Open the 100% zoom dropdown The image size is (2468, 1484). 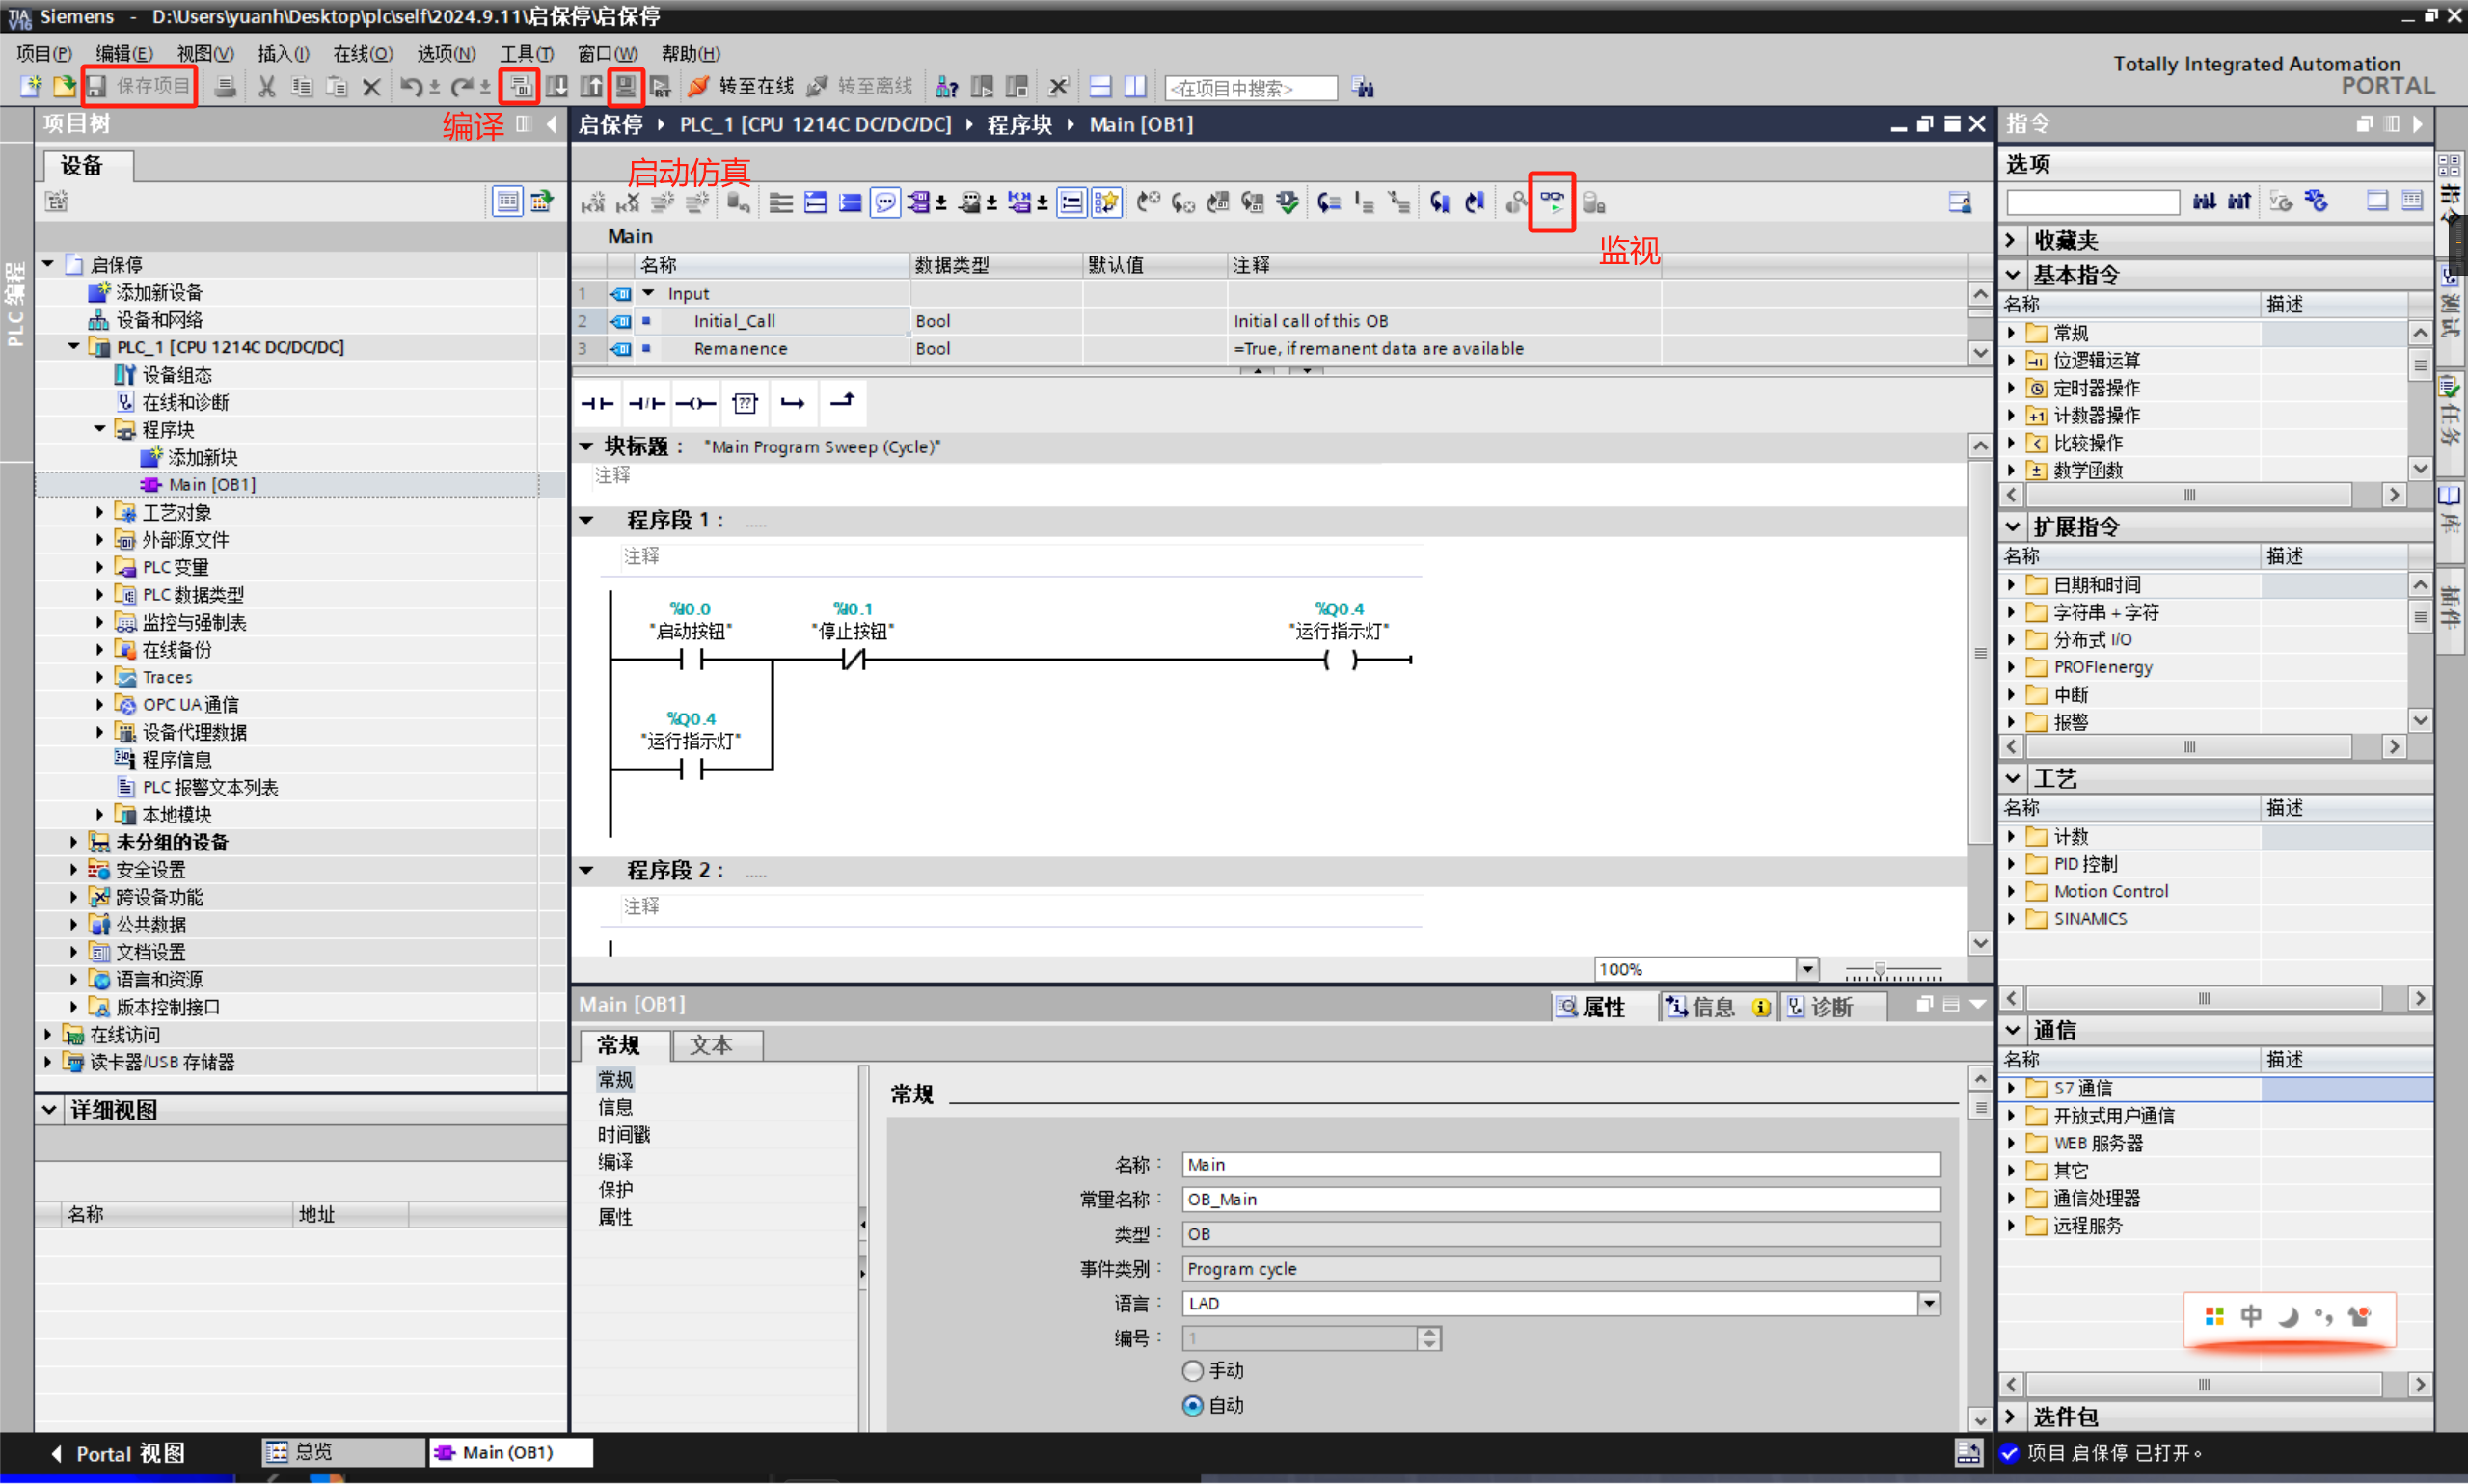pyautogui.click(x=1807, y=969)
